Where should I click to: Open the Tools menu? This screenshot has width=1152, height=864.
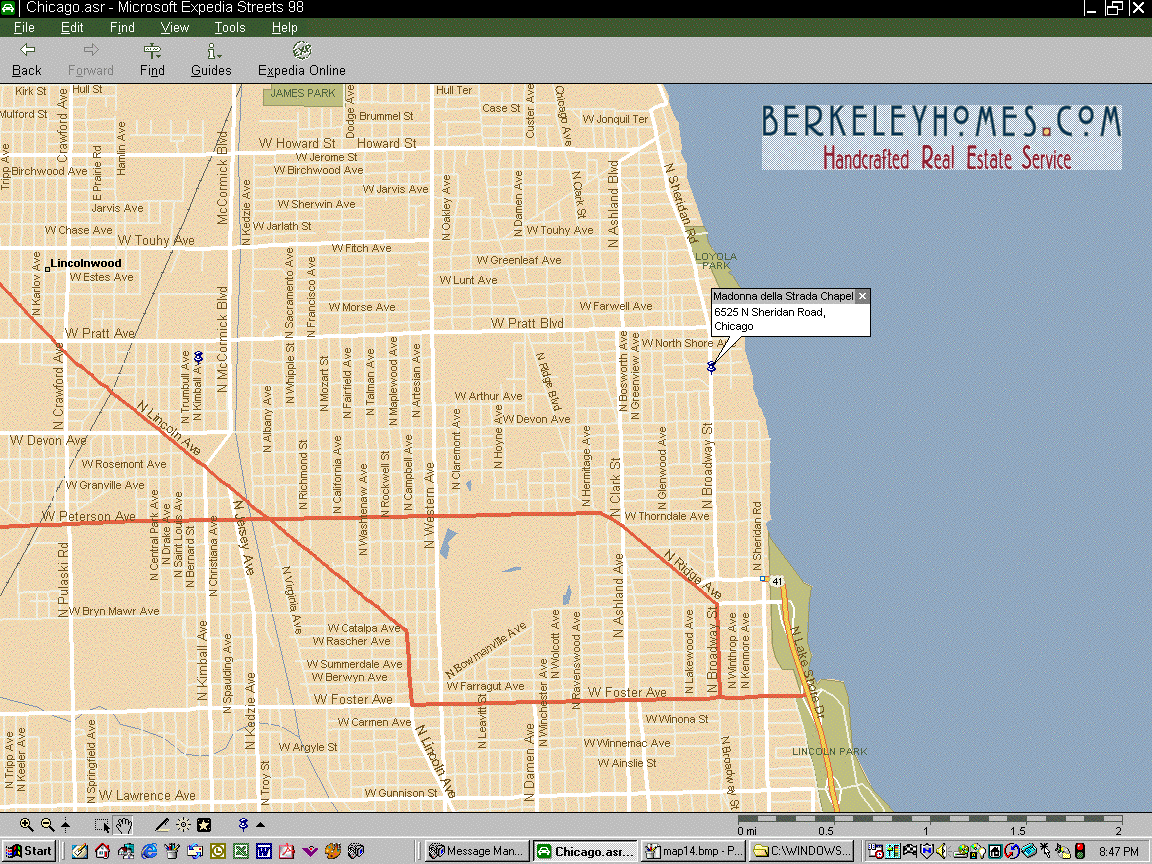pyautogui.click(x=229, y=28)
